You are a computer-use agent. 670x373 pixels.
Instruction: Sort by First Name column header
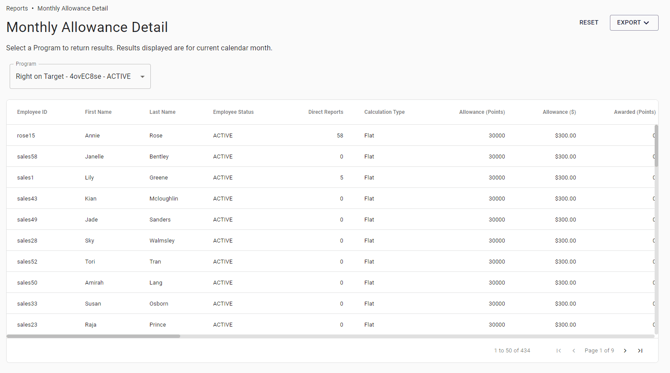(98, 112)
